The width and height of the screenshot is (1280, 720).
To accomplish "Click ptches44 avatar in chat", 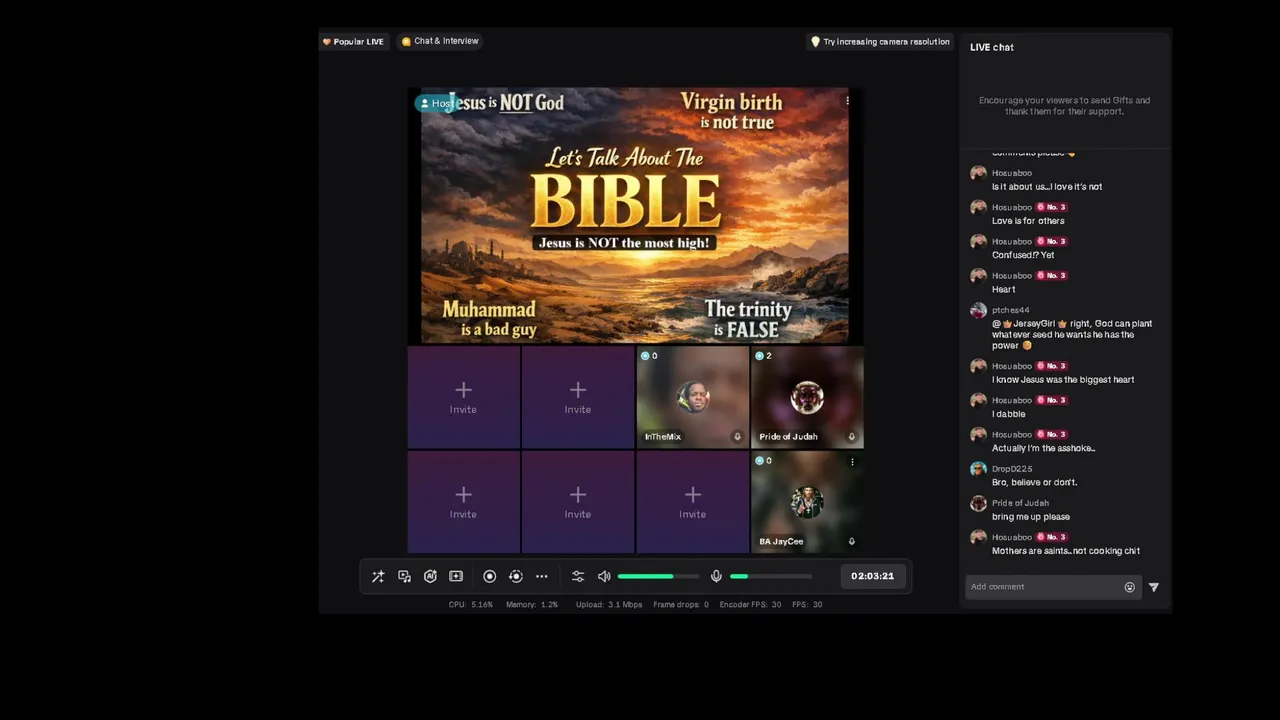I will pyautogui.click(x=978, y=310).
